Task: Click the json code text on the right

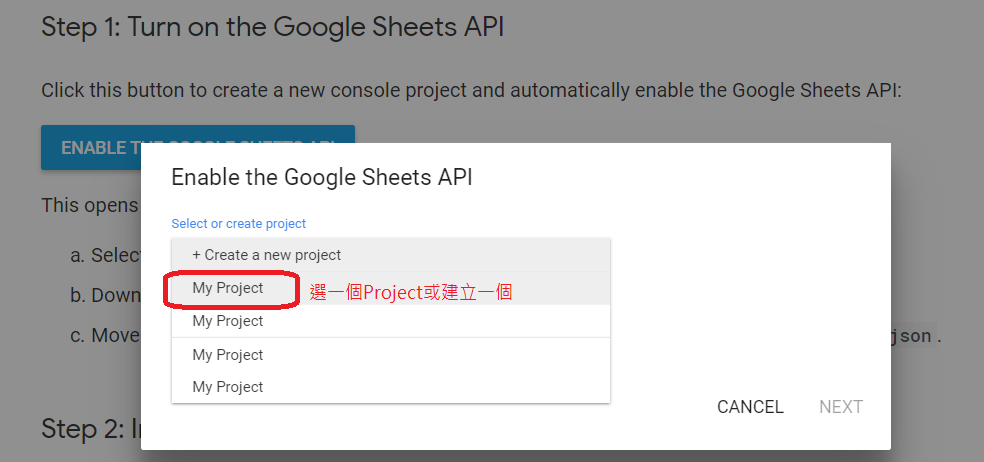Action: [x=912, y=336]
